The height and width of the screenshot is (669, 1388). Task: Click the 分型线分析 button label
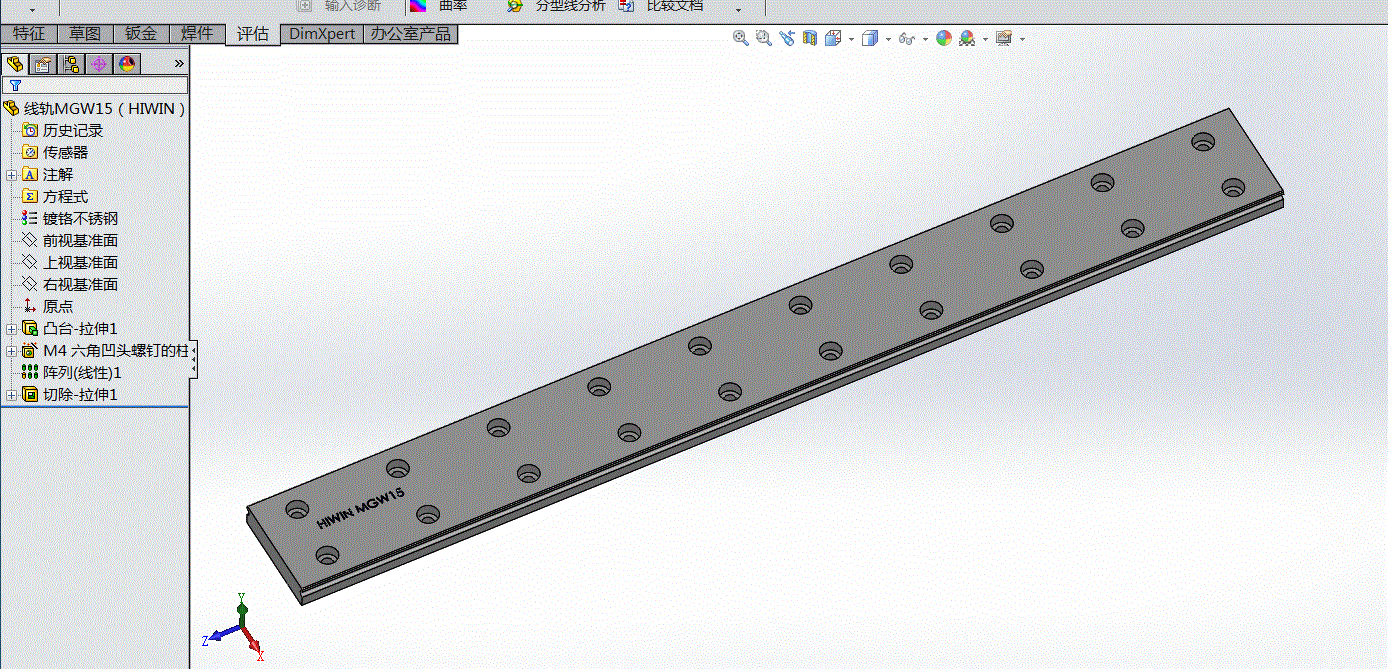[570, 6]
